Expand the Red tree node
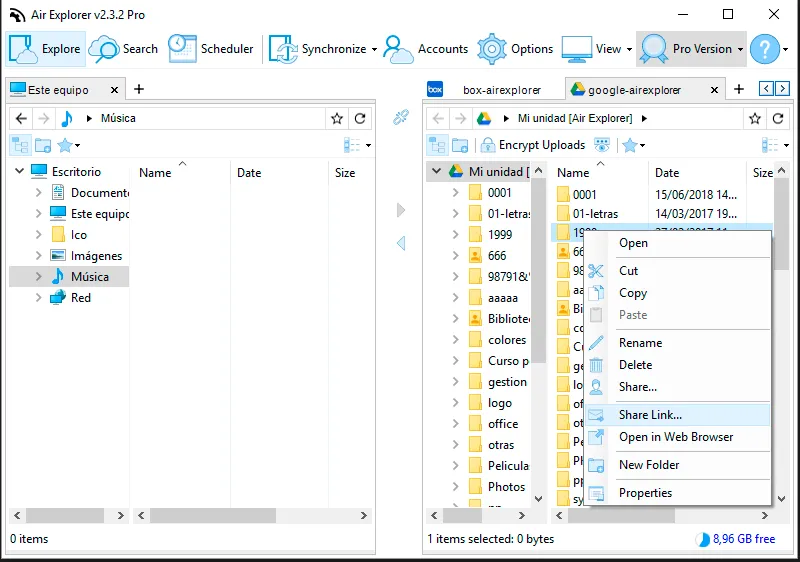The width and height of the screenshot is (800, 562). pyautogui.click(x=38, y=297)
